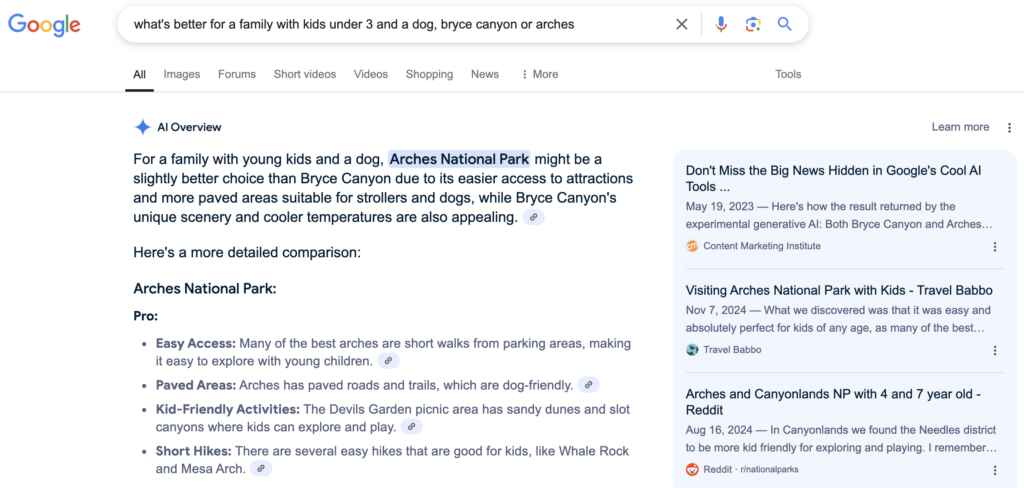The height and width of the screenshot is (488, 1024).
Task: Click the 'Pro:' subheading
Action: [x=146, y=317]
